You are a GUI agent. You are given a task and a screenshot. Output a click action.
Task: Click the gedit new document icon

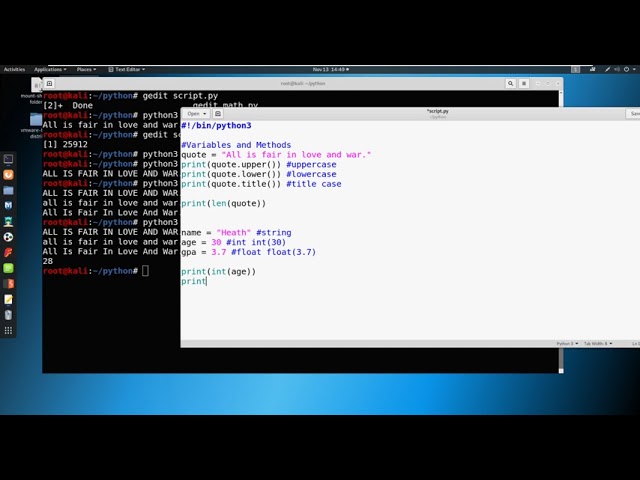218,113
